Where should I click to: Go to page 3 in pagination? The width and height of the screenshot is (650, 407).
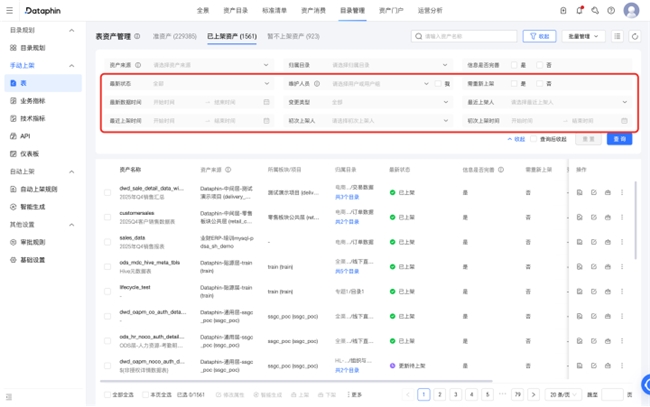[x=456, y=395]
